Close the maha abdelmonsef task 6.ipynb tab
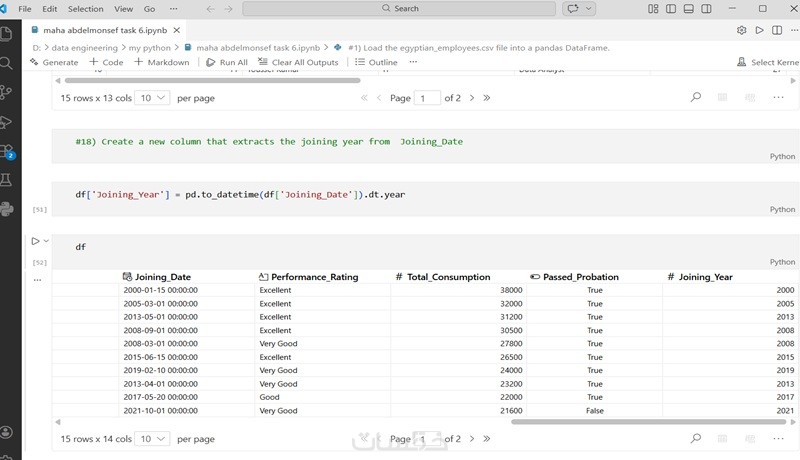 click(177, 30)
